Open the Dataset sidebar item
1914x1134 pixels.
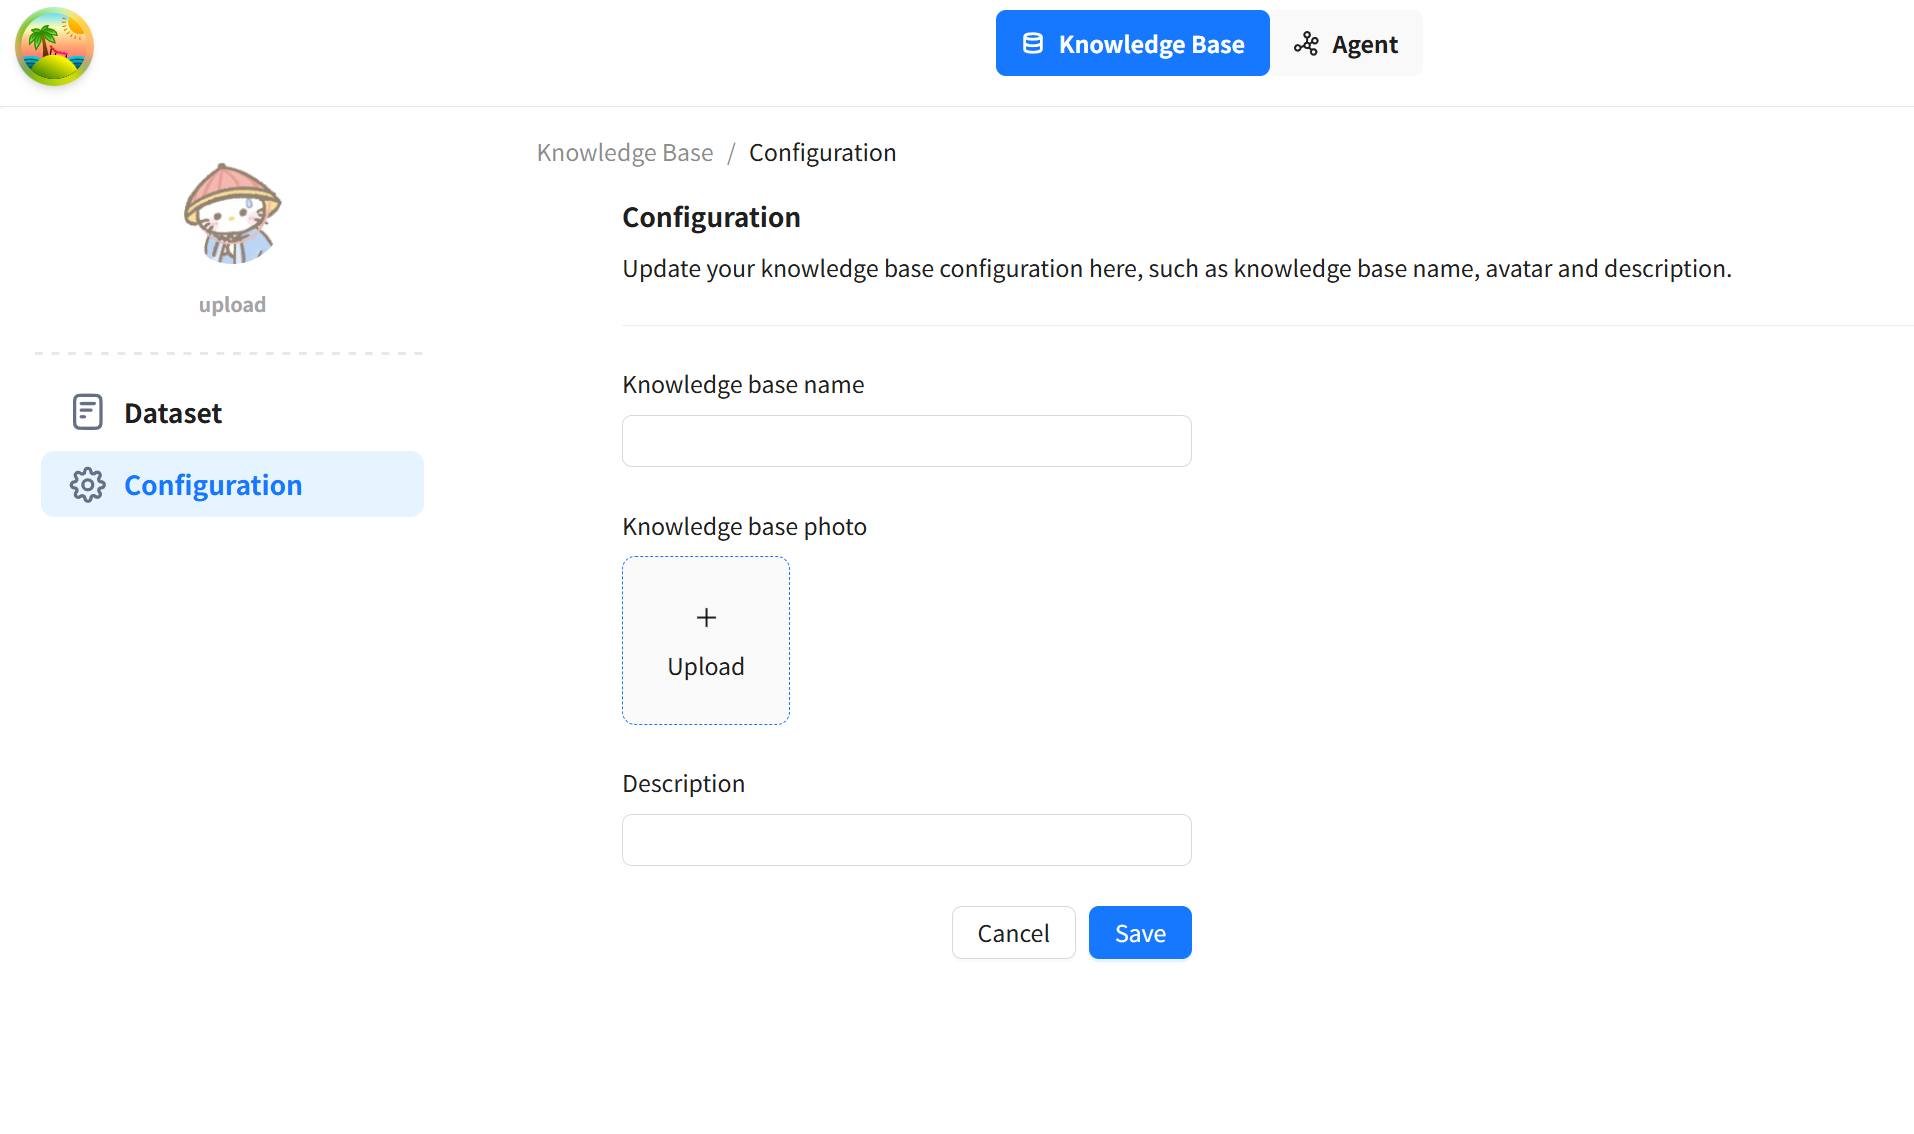click(173, 413)
